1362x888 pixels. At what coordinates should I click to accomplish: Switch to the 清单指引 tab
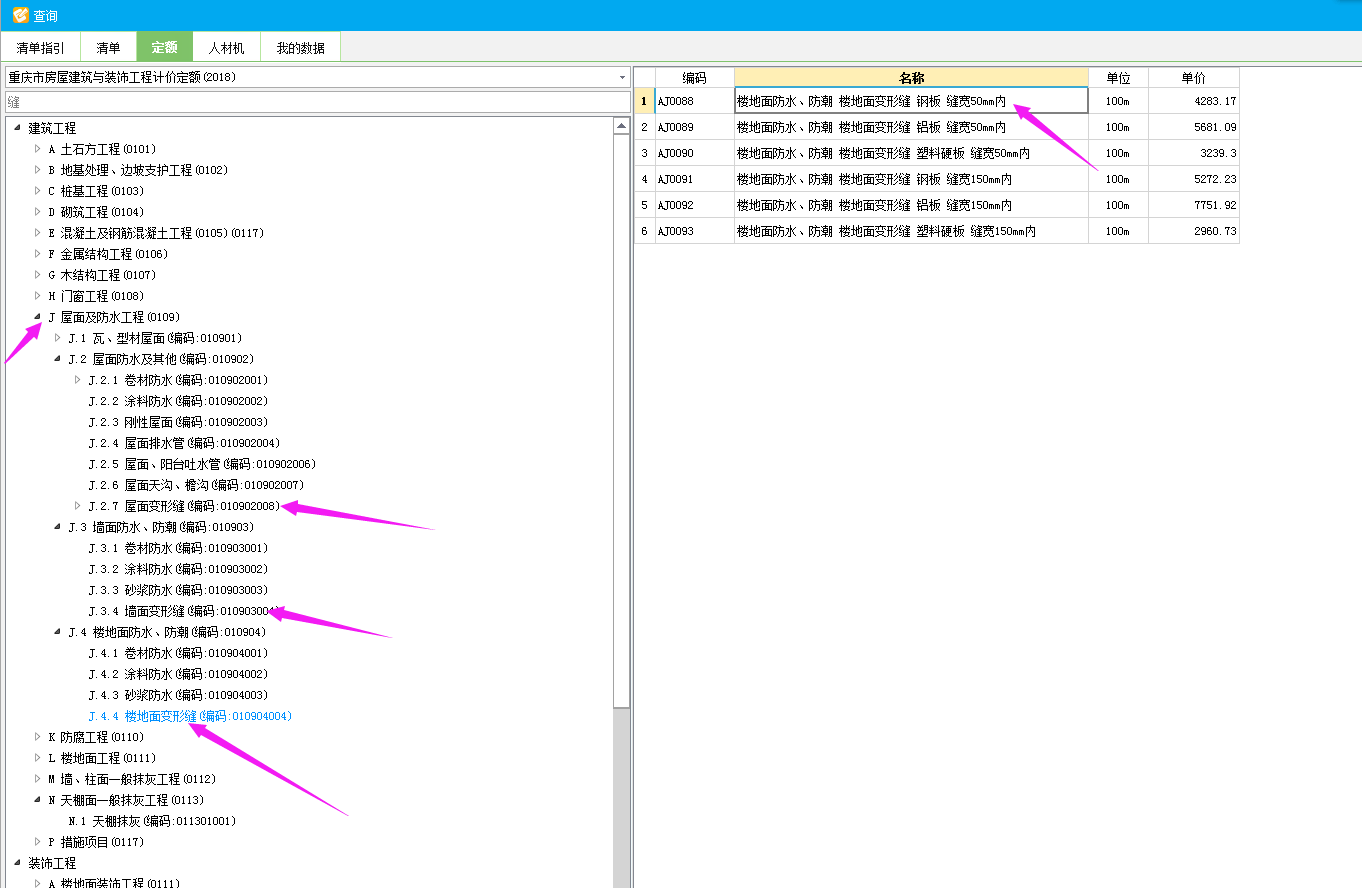coord(41,47)
